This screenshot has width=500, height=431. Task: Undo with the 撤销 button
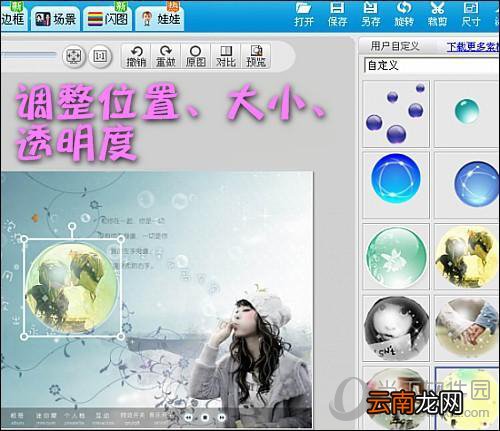(x=136, y=56)
